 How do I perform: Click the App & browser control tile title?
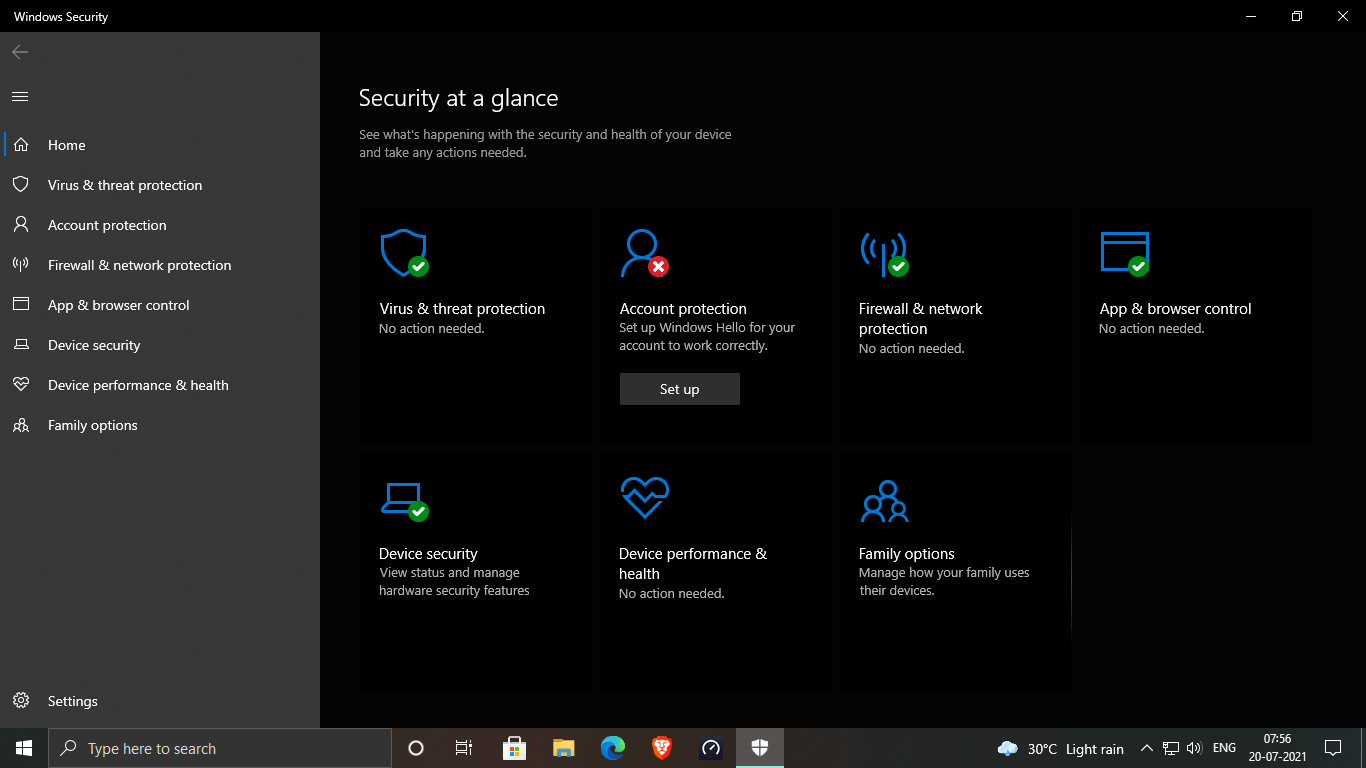(x=1175, y=309)
